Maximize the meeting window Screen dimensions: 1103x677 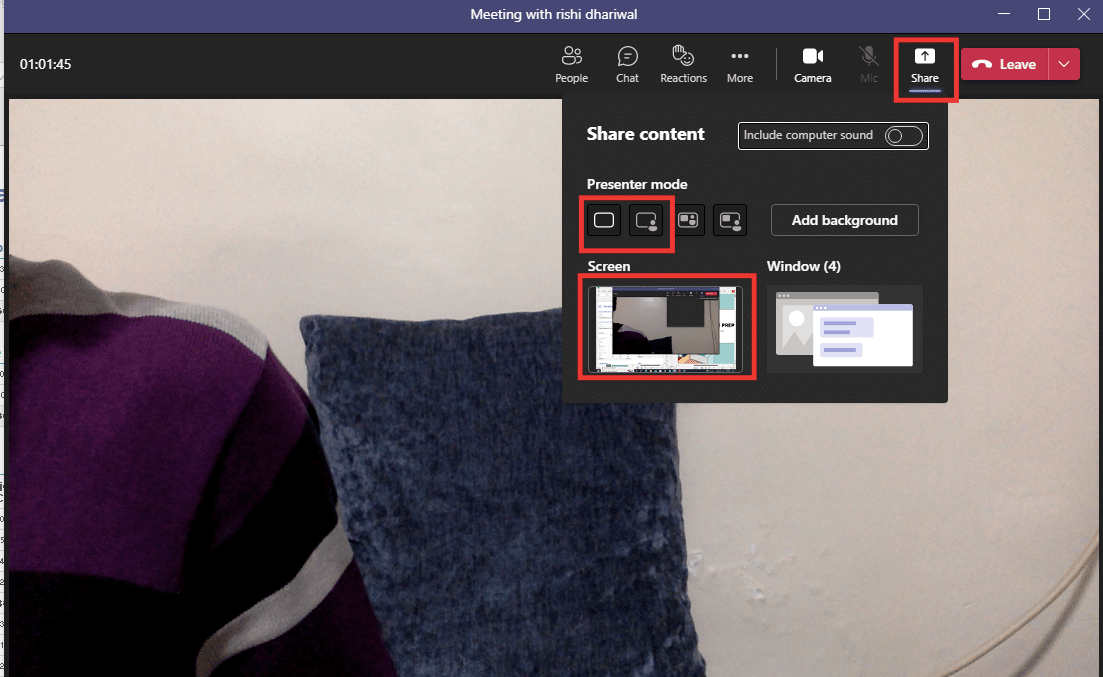(x=1043, y=14)
